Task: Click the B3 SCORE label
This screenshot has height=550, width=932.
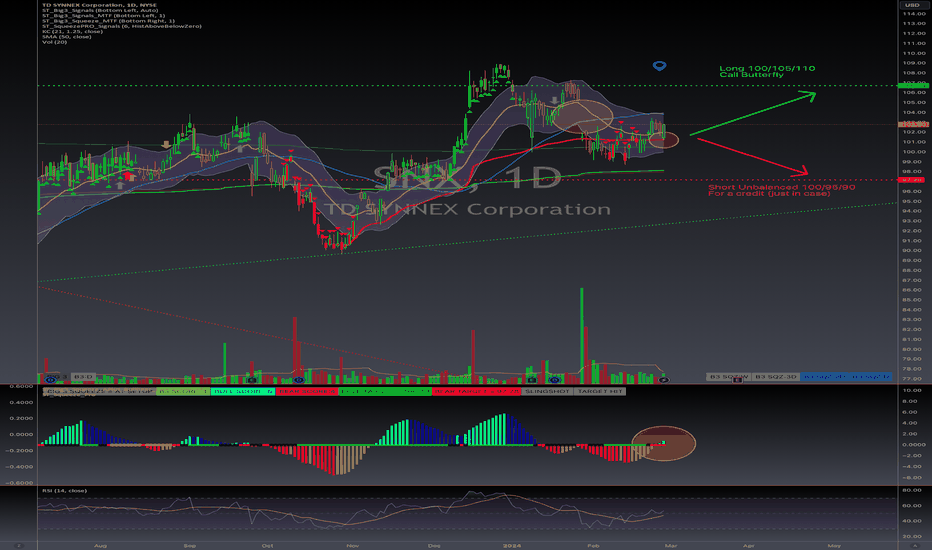Action: point(182,391)
